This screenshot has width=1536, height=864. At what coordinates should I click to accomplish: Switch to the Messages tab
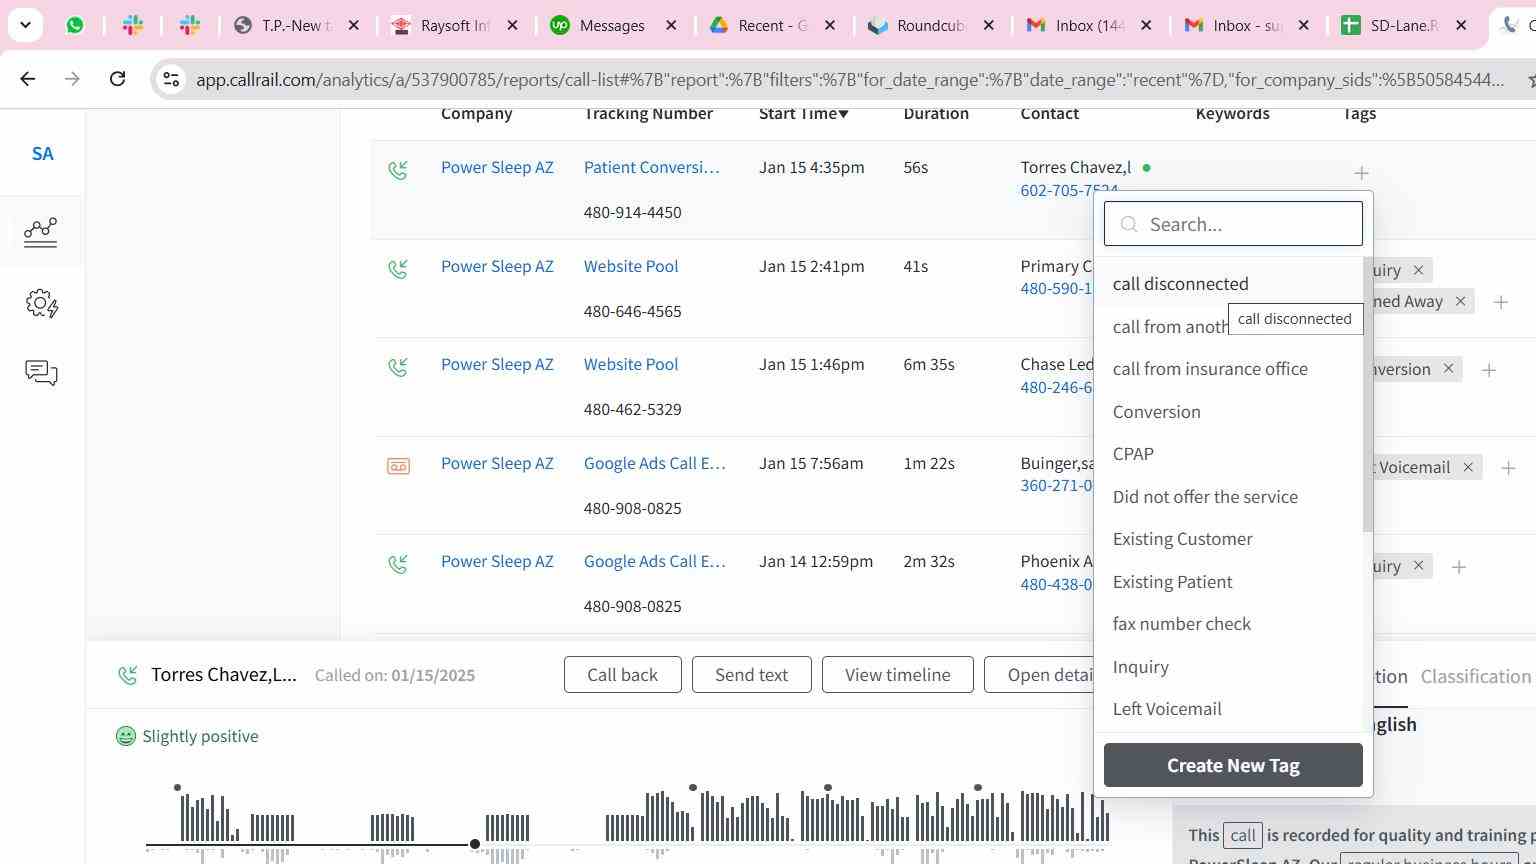tap(614, 25)
